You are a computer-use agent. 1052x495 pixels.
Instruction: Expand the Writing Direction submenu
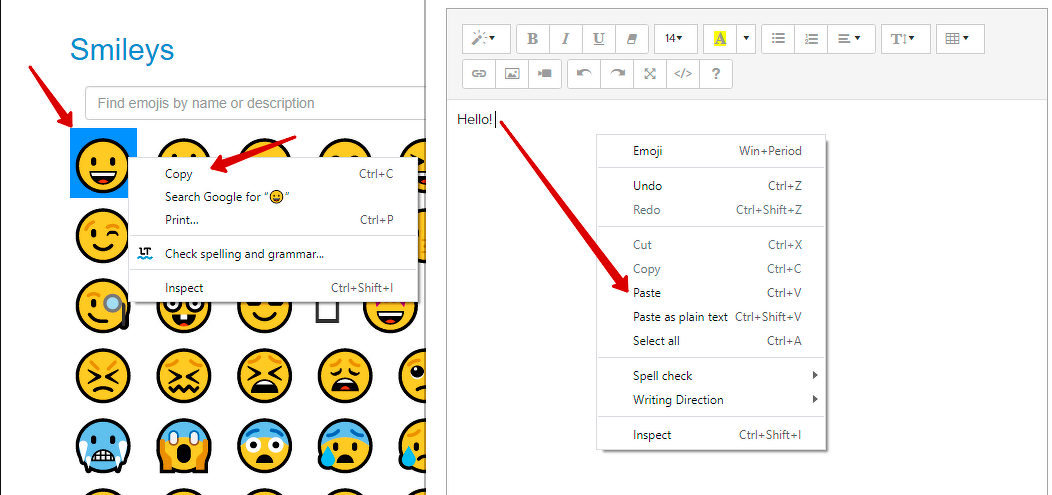pyautogui.click(x=711, y=400)
